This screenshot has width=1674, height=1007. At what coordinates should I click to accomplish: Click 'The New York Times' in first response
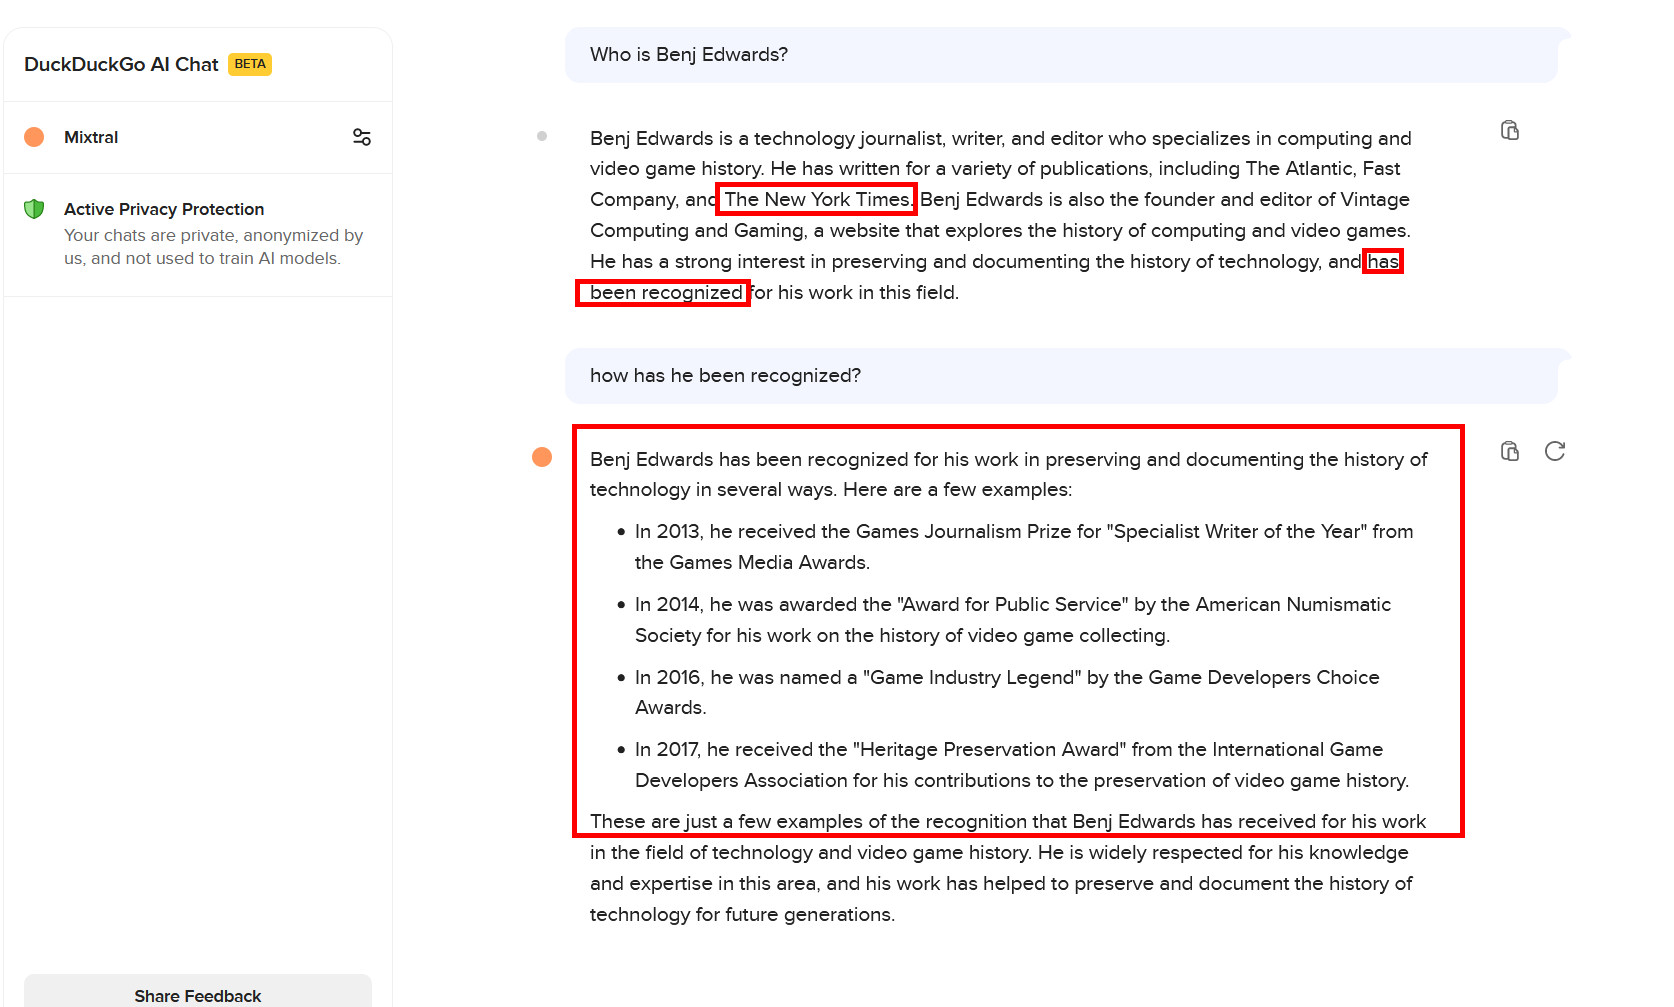point(817,199)
